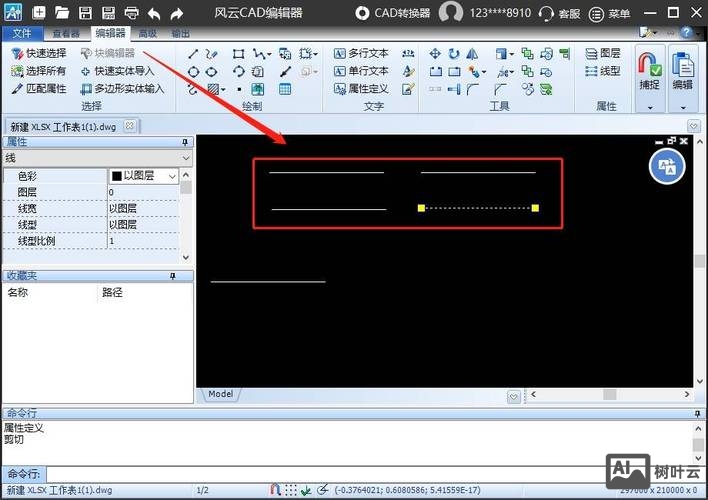Open customer service (客服) link

[559, 14]
